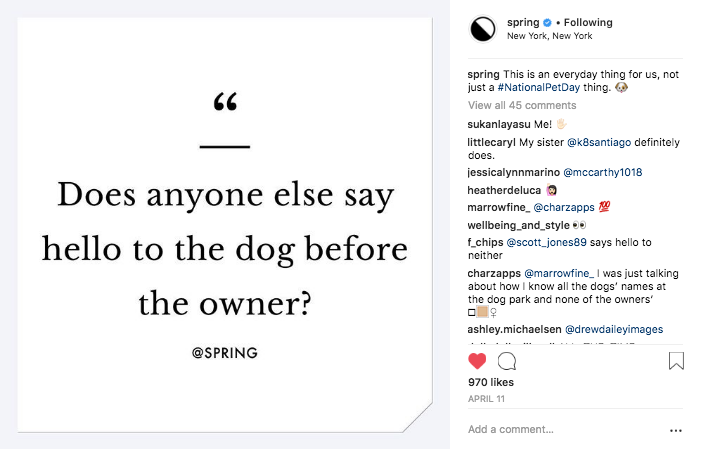
Task: Click the APRIL 11 post date
Action: [x=484, y=399]
